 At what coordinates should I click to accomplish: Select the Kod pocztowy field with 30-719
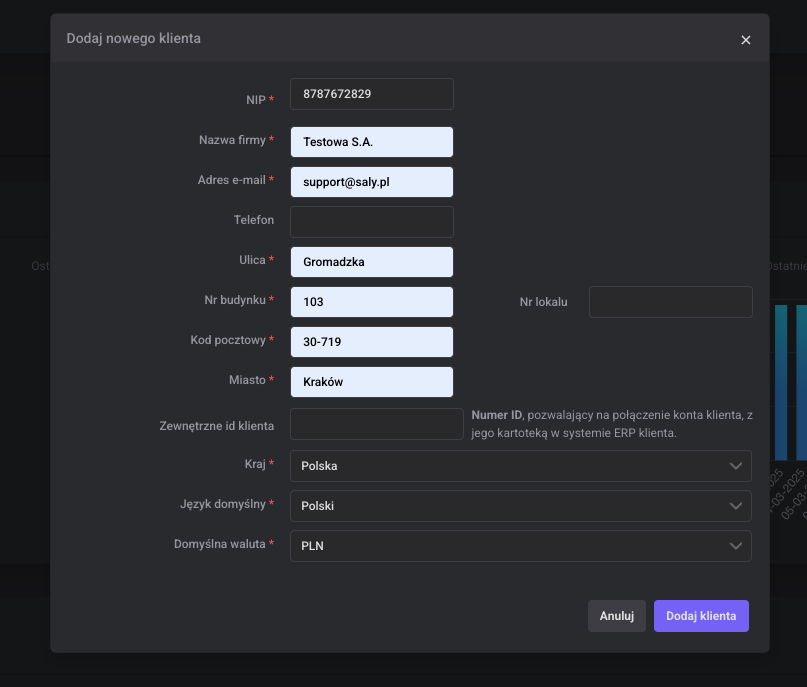(x=371, y=342)
